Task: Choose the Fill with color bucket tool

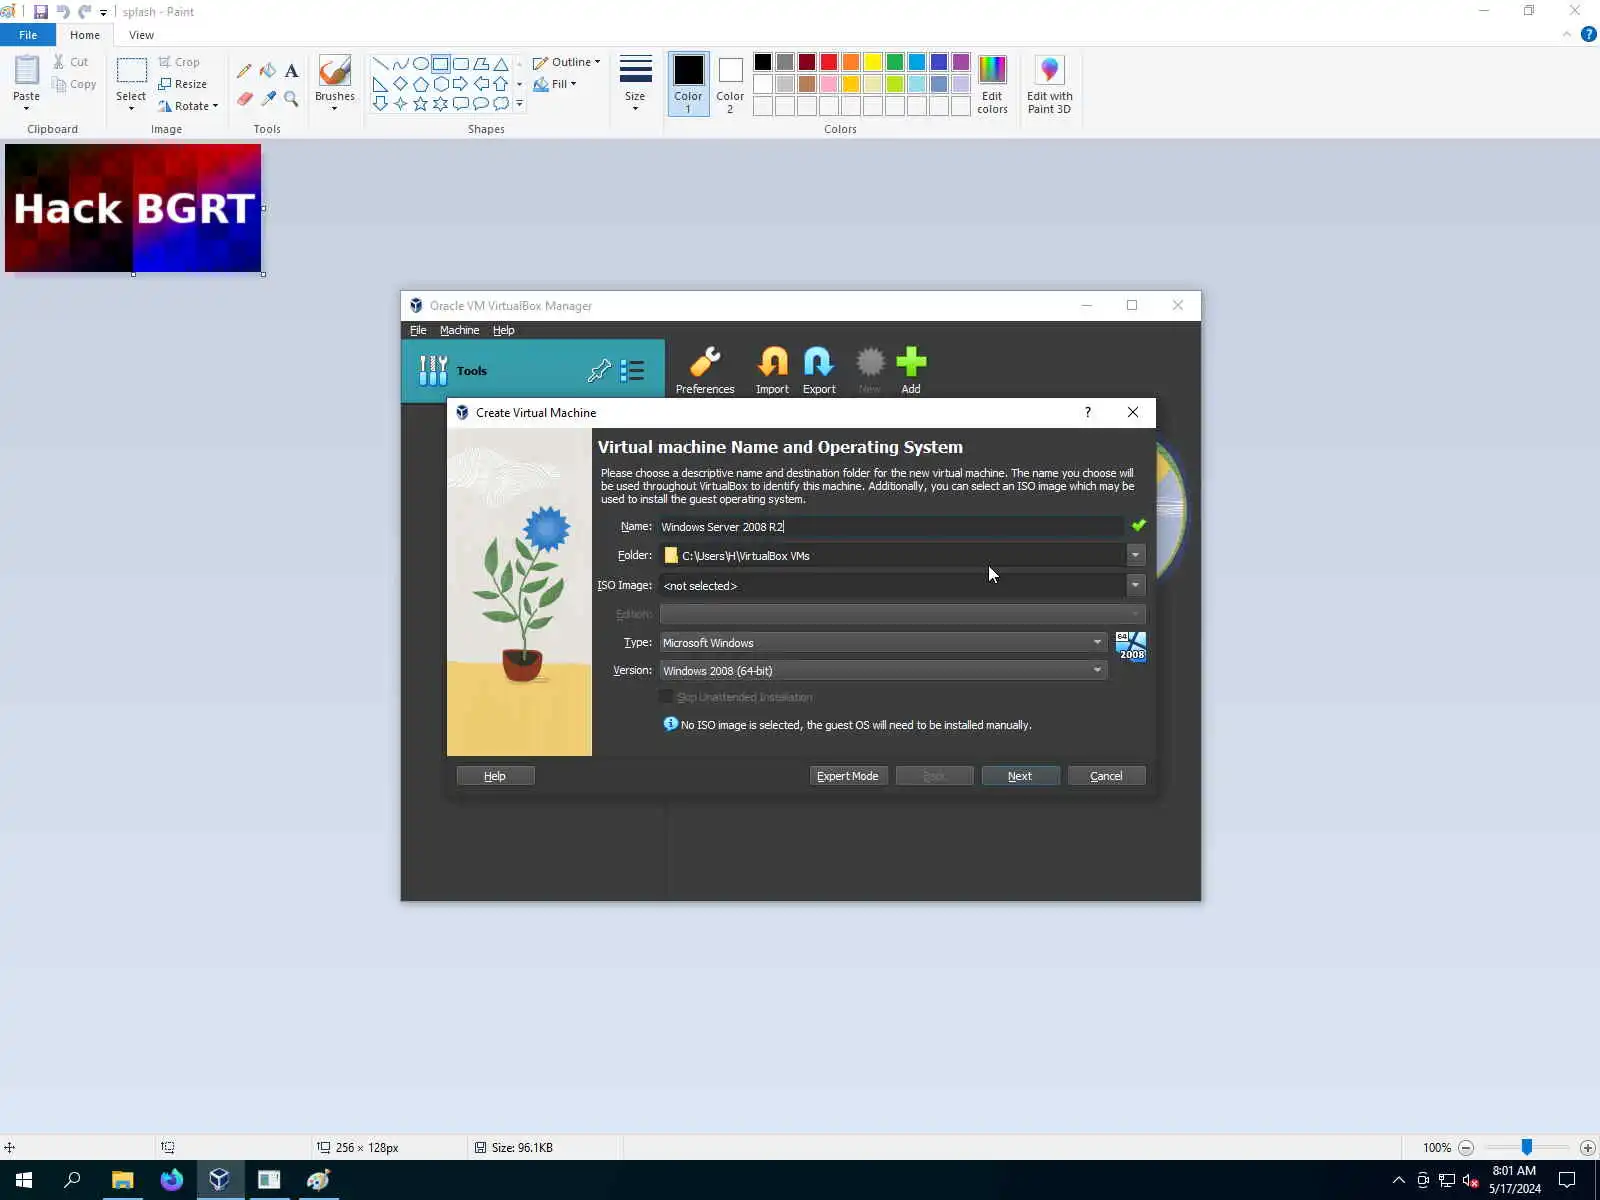Action: 268,71
